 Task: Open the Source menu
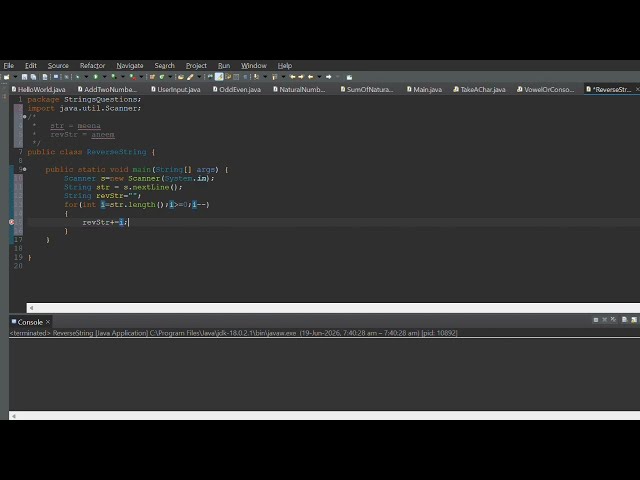58,66
